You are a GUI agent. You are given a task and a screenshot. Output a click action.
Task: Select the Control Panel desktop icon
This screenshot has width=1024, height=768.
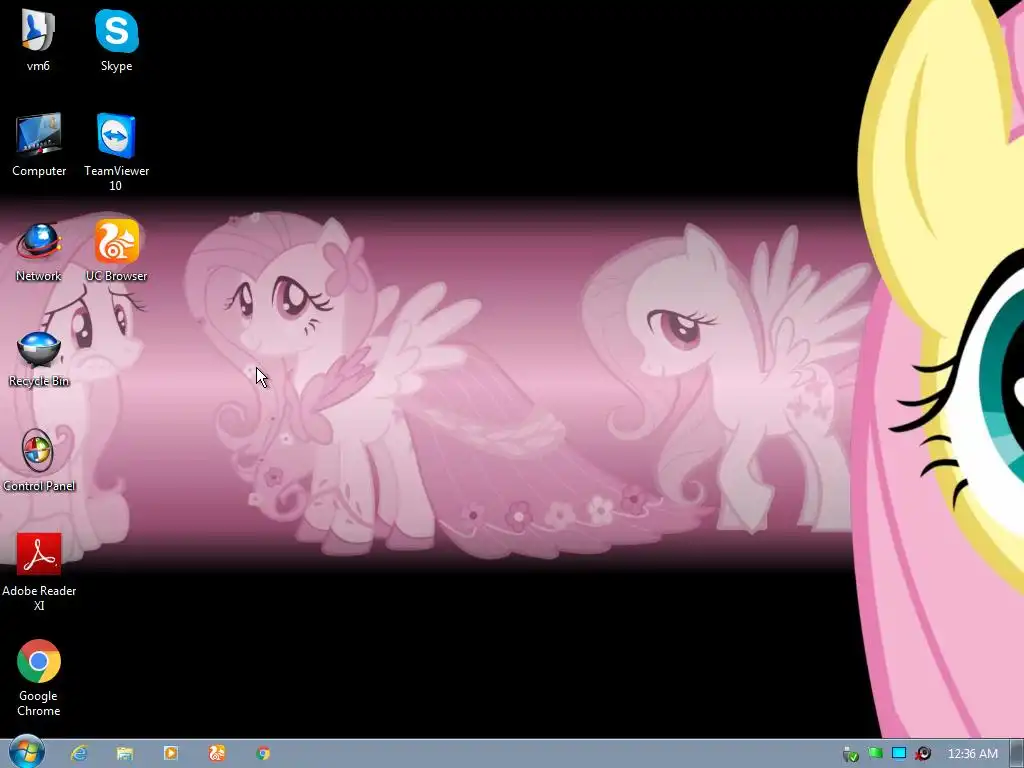click(x=39, y=460)
